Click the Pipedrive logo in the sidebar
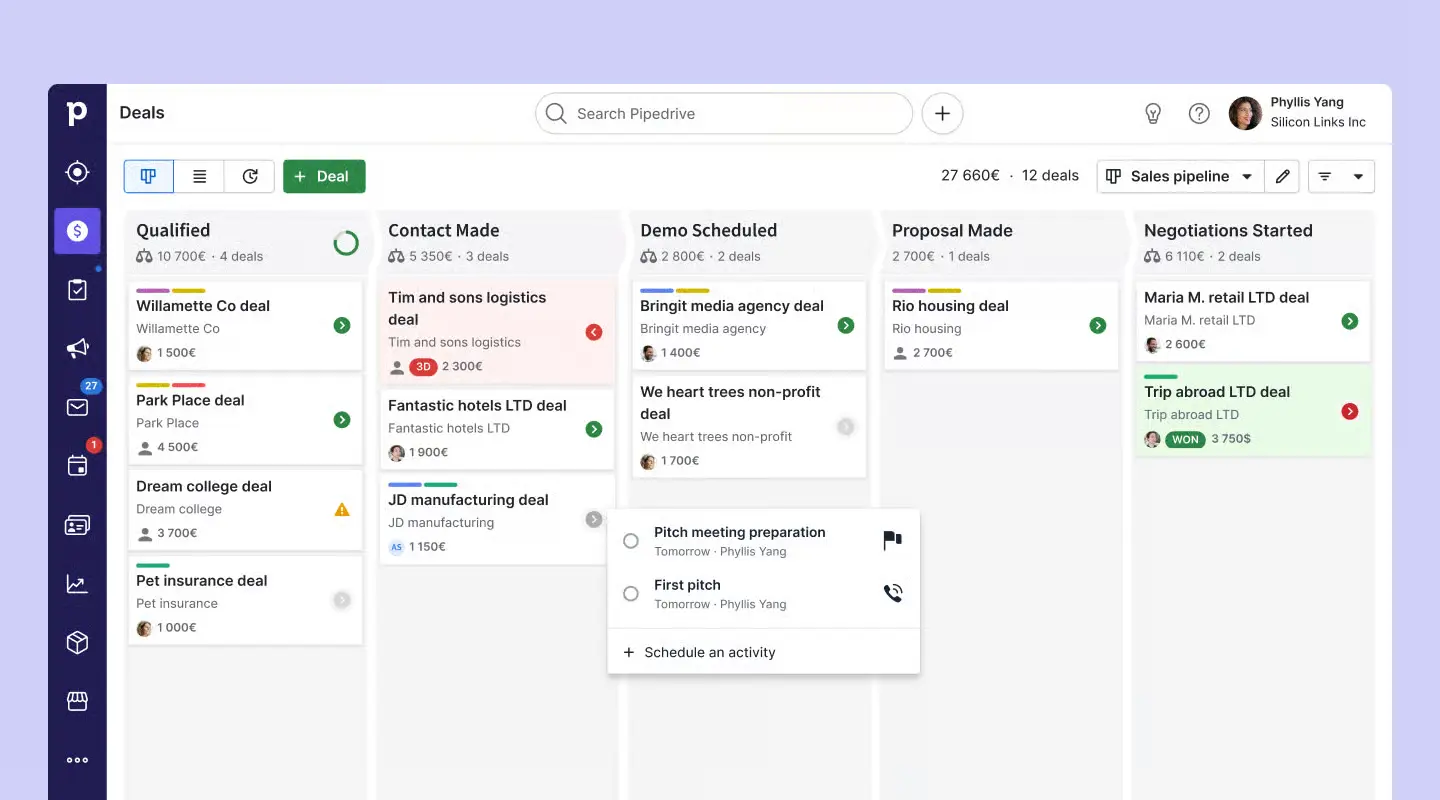Viewport: 1440px width, 800px height. [77, 114]
